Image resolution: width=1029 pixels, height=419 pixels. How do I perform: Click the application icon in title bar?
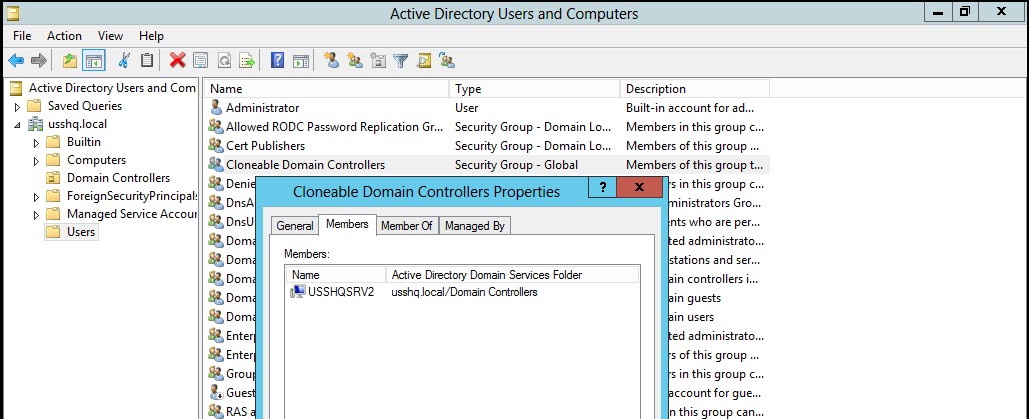13,12
